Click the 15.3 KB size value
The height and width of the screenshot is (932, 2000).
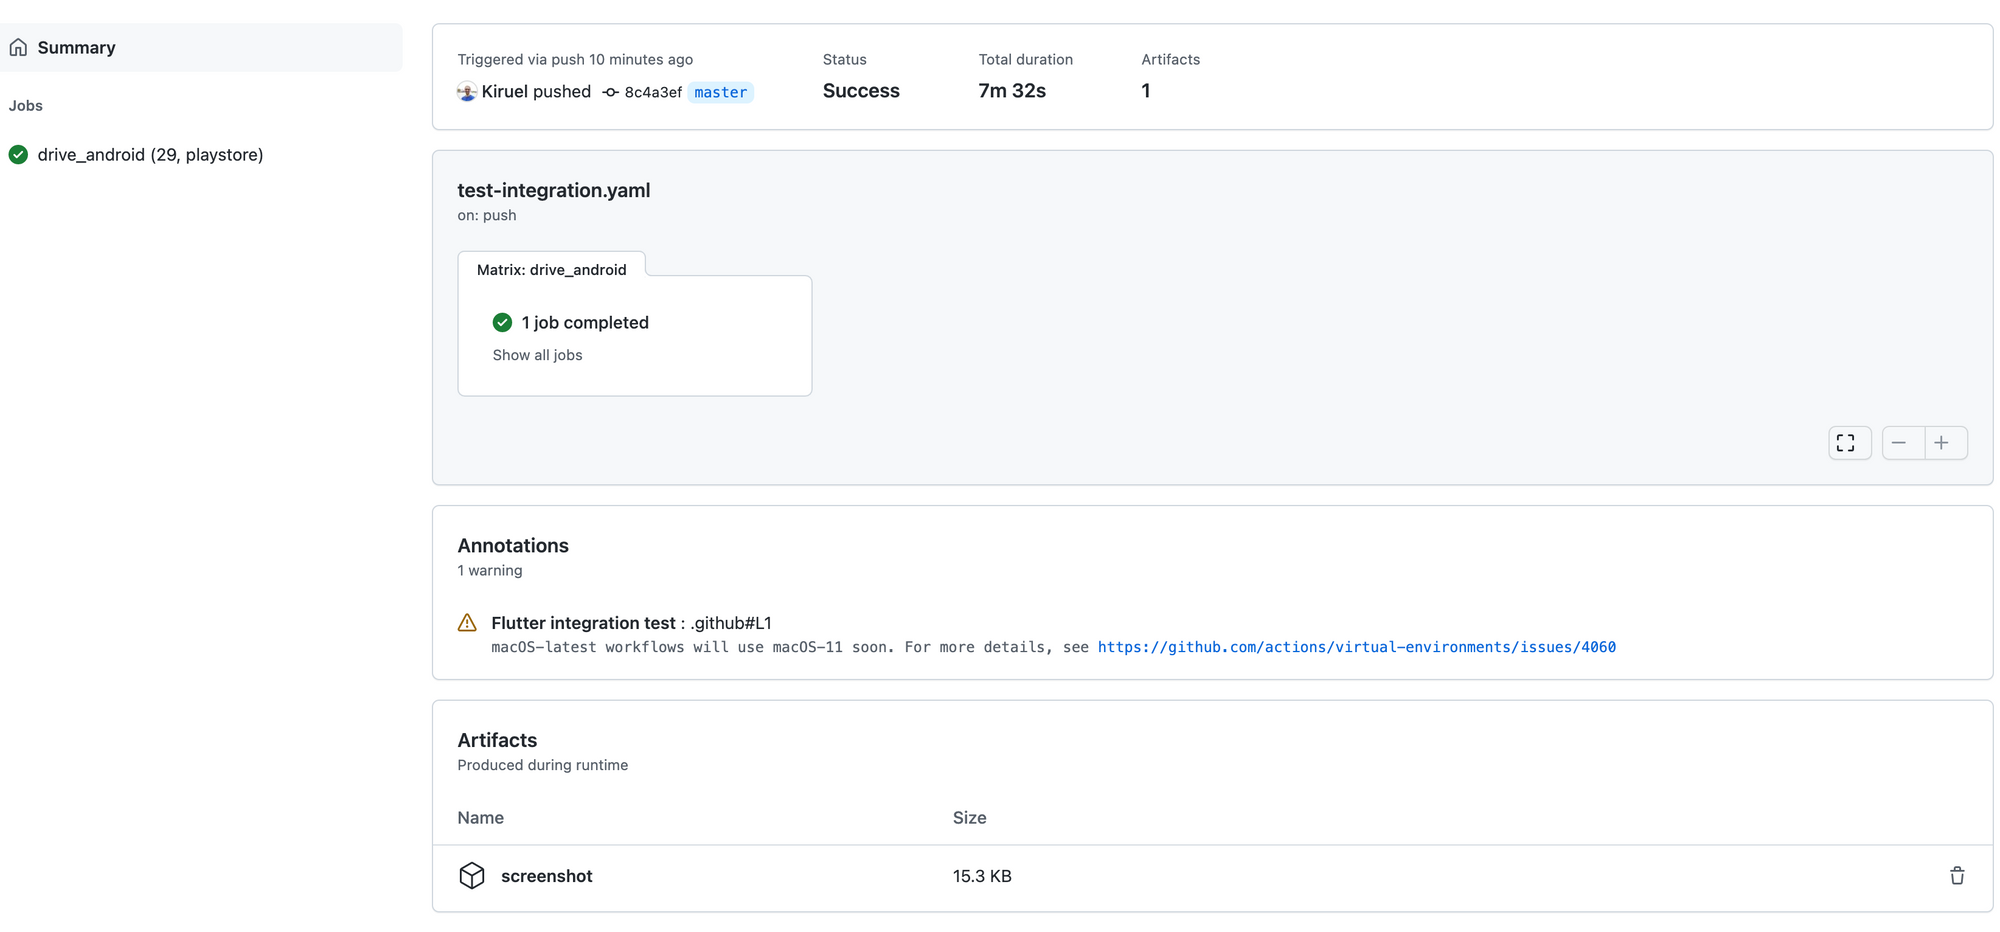pos(982,876)
